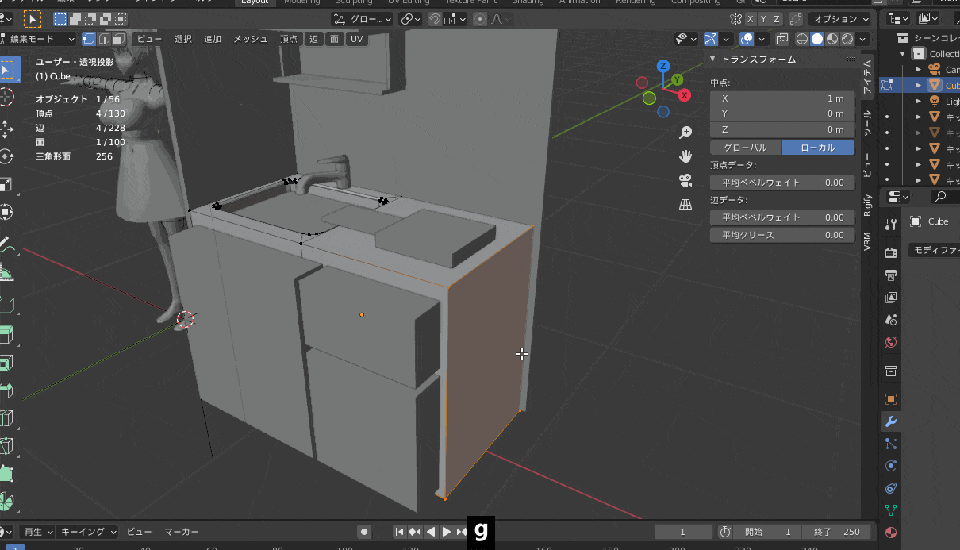Image resolution: width=960 pixels, height=550 pixels.
Task: Switch perspective/orthographic with grid icon
Action: pos(686,204)
